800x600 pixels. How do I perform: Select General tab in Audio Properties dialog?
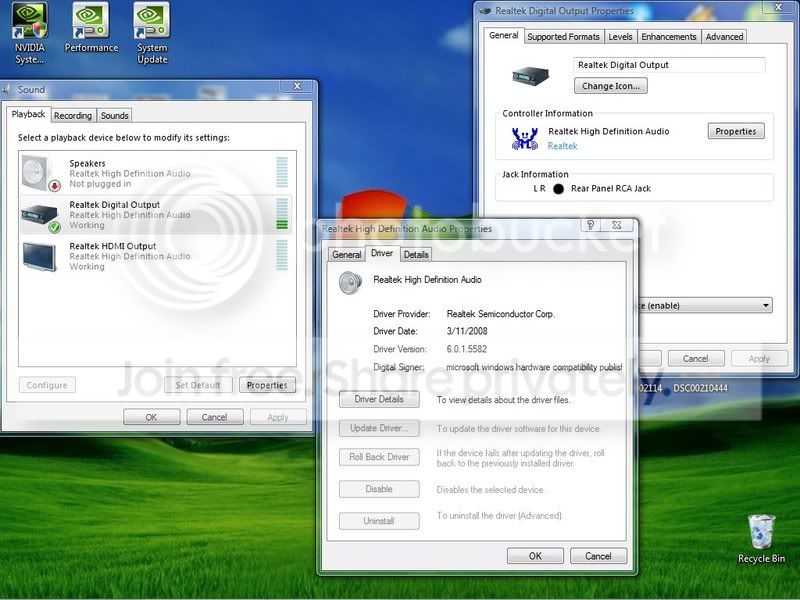point(346,254)
